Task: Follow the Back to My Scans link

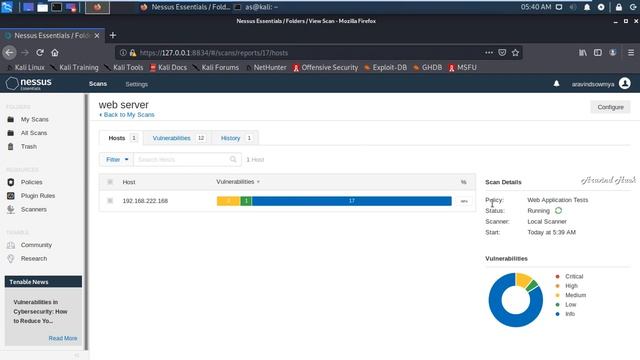Action: pyautogui.click(x=127, y=115)
